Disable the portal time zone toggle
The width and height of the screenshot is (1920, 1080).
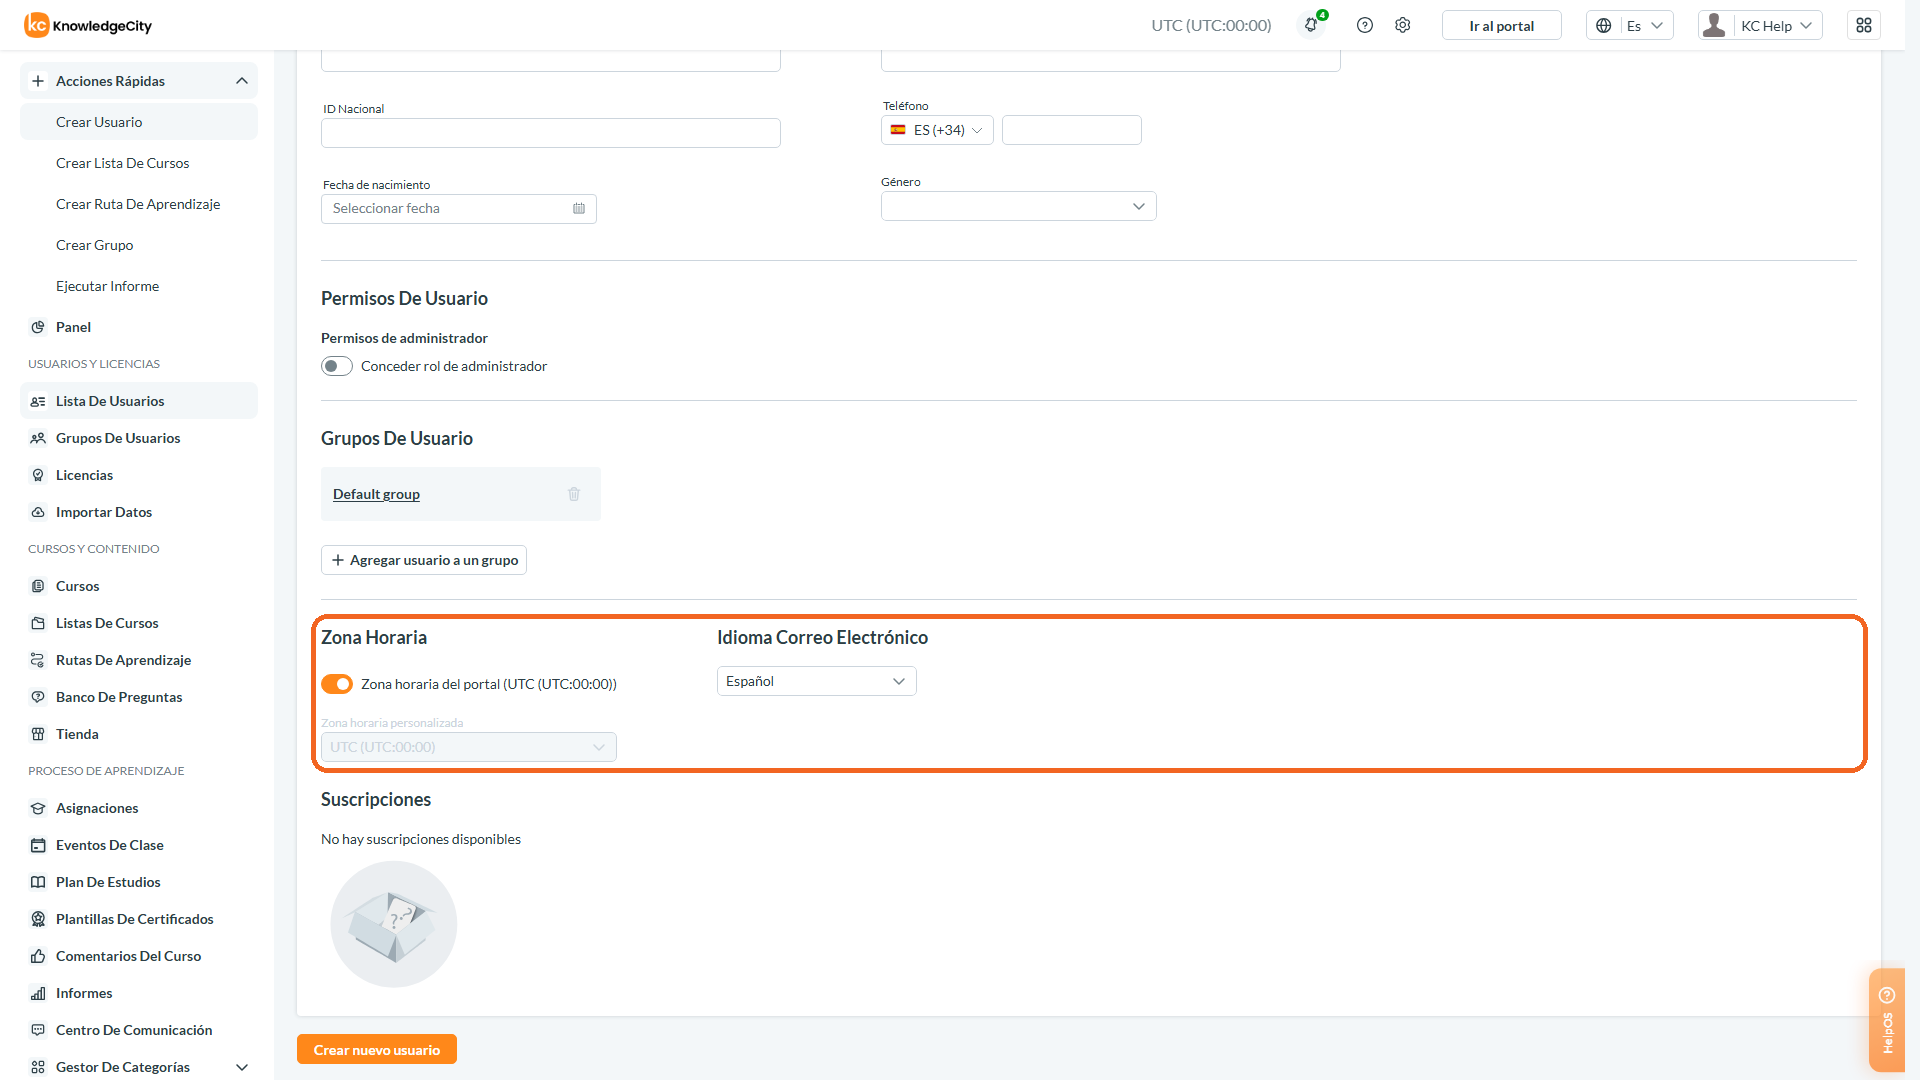(337, 684)
